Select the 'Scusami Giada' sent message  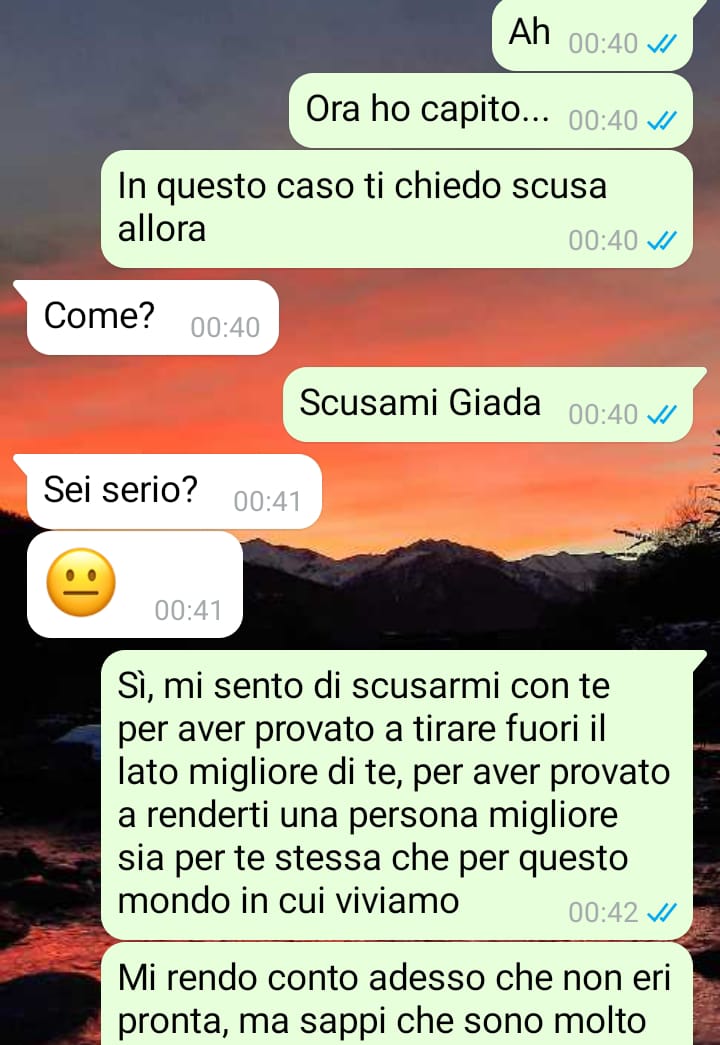point(489,404)
